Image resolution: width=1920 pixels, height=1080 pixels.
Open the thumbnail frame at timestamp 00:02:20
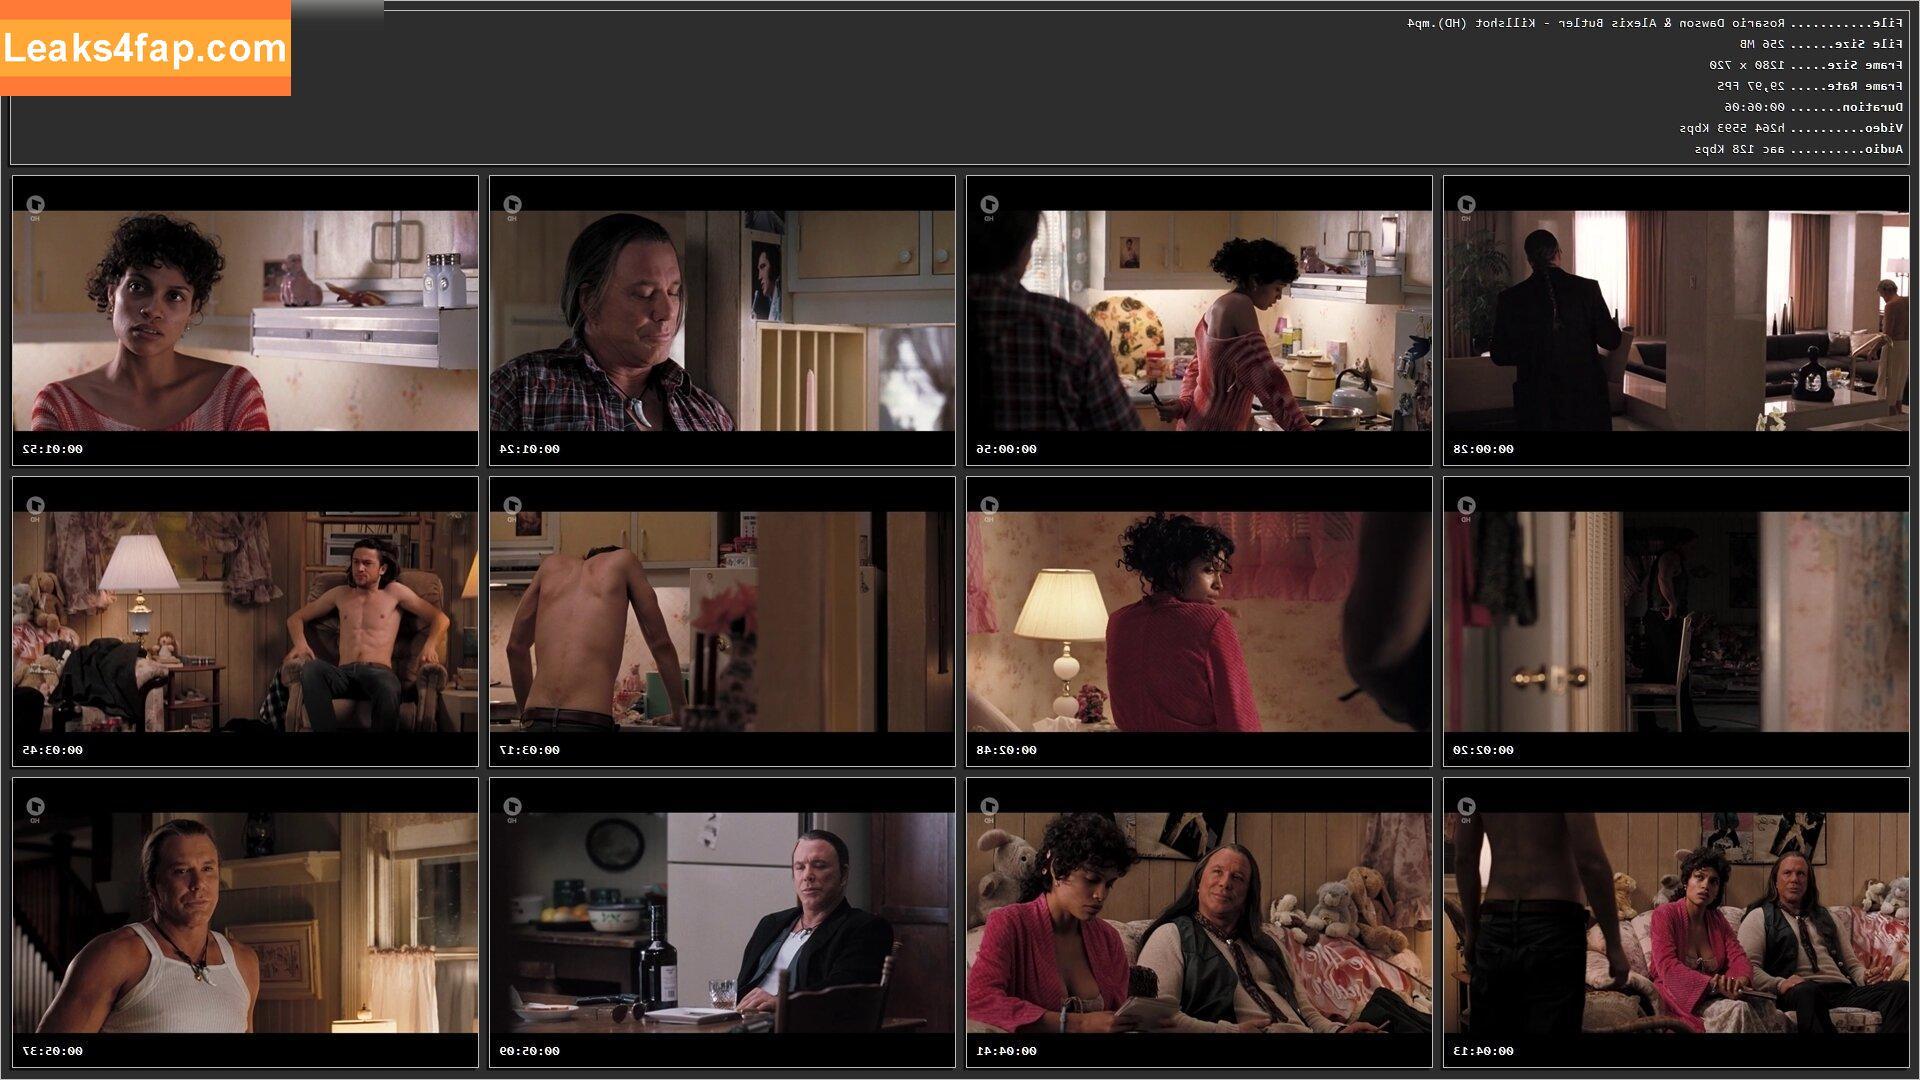click(1676, 621)
